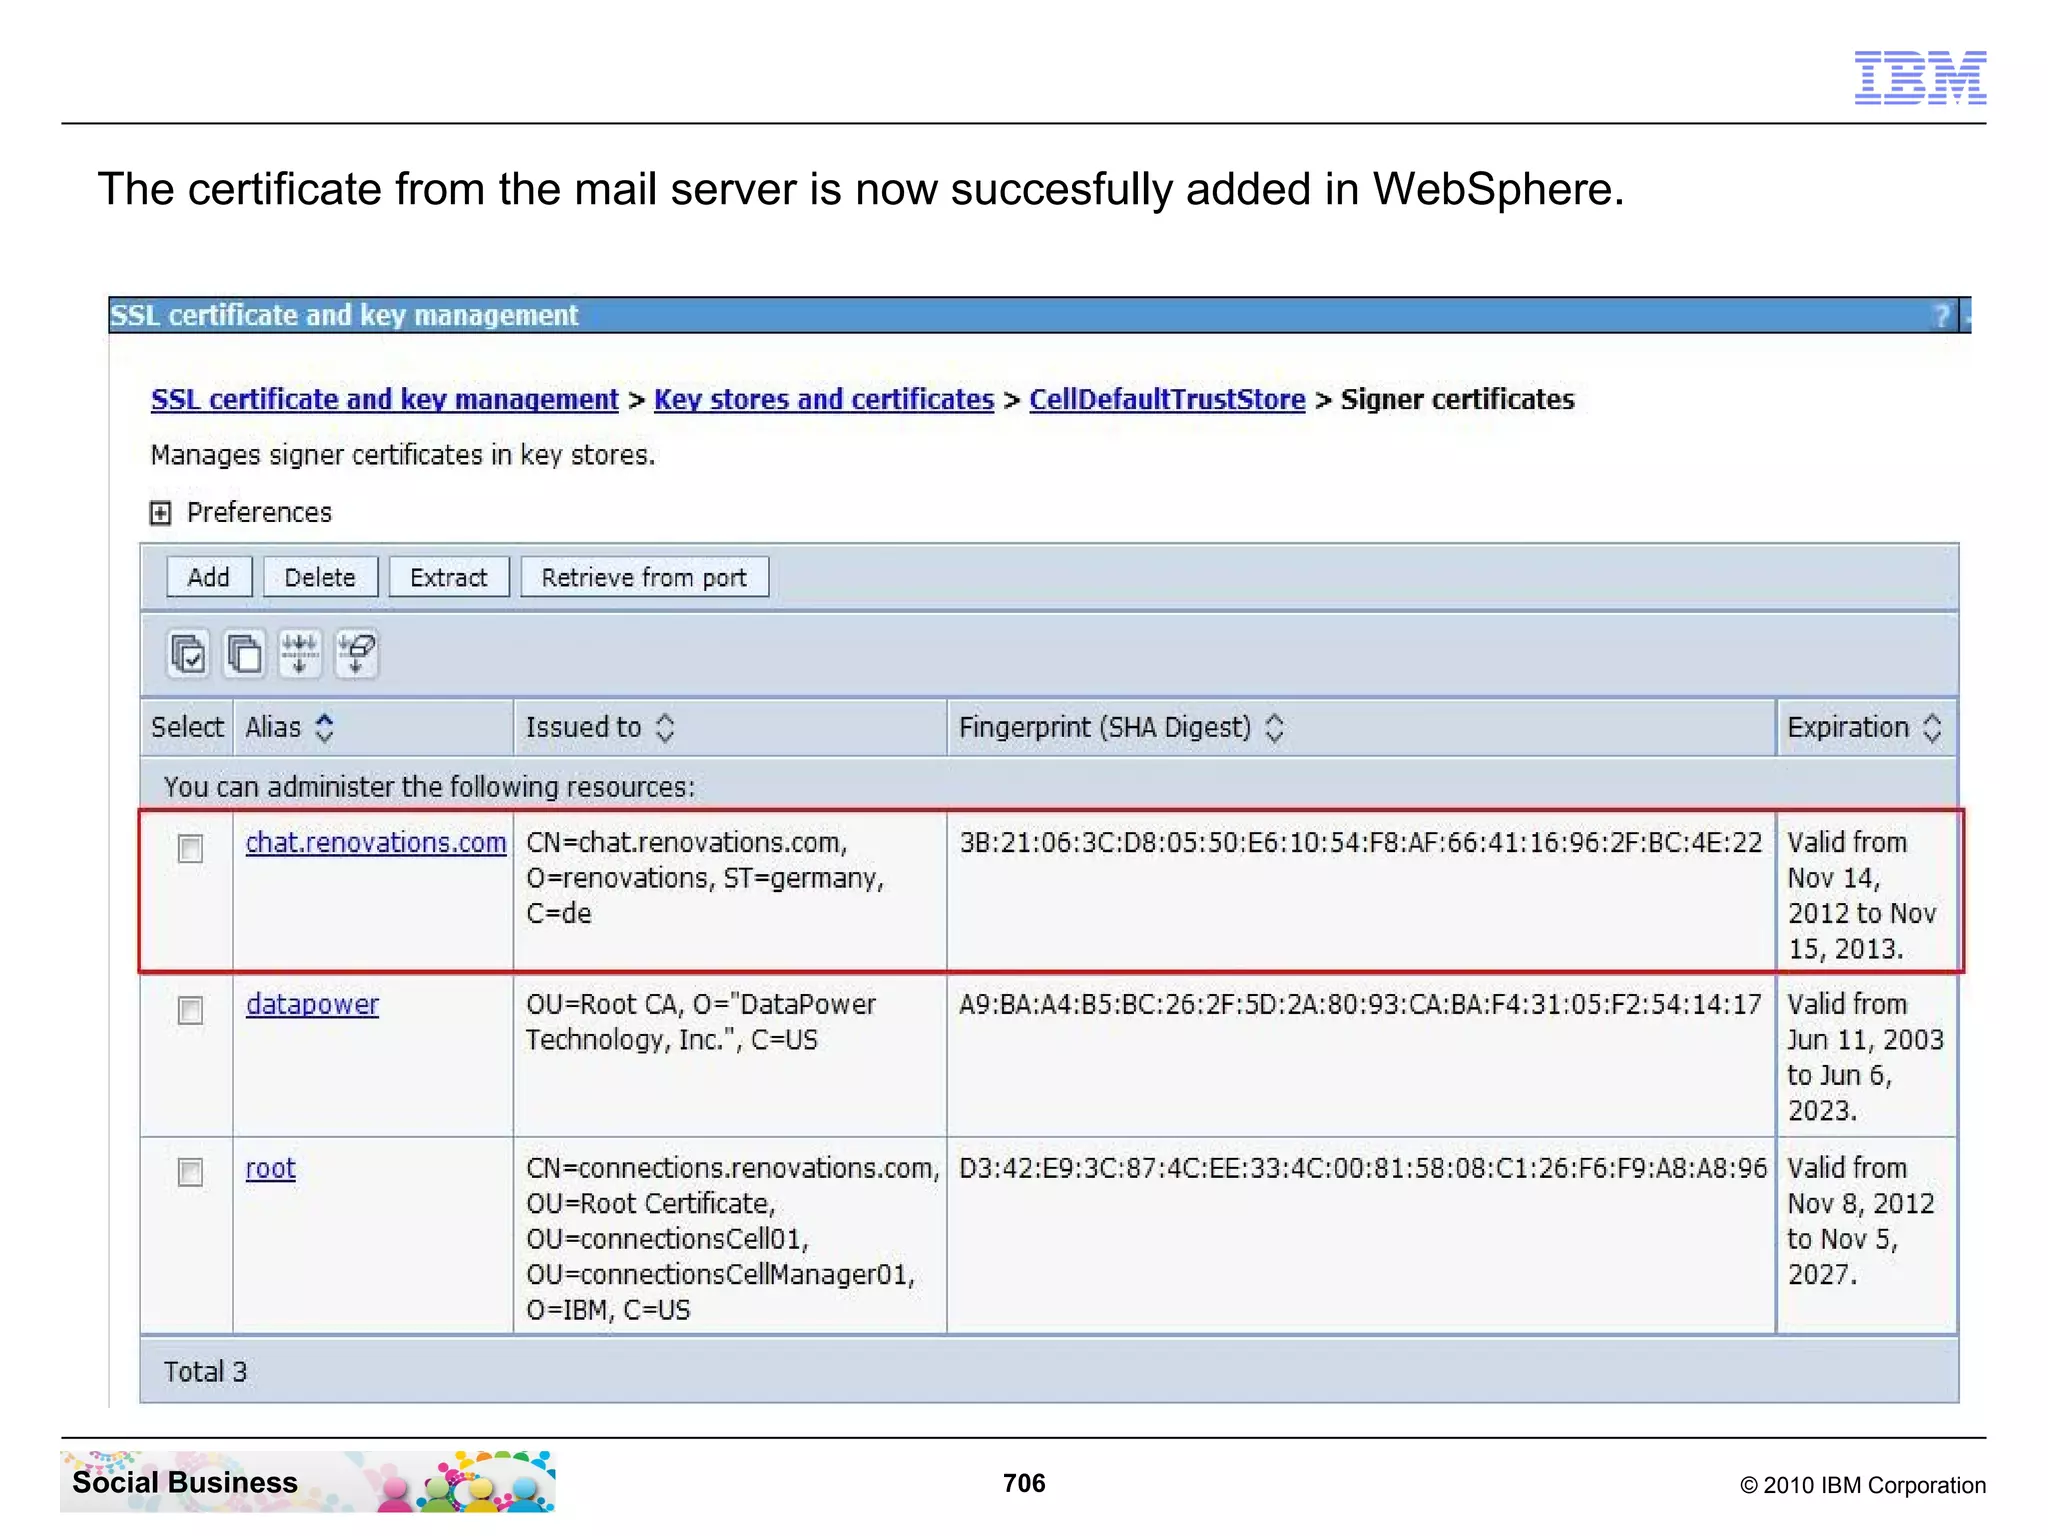Click the fingerprint starting with 3B:21:06
The width and height of the screenshot is (2048, 1536).
(1360, 843)
